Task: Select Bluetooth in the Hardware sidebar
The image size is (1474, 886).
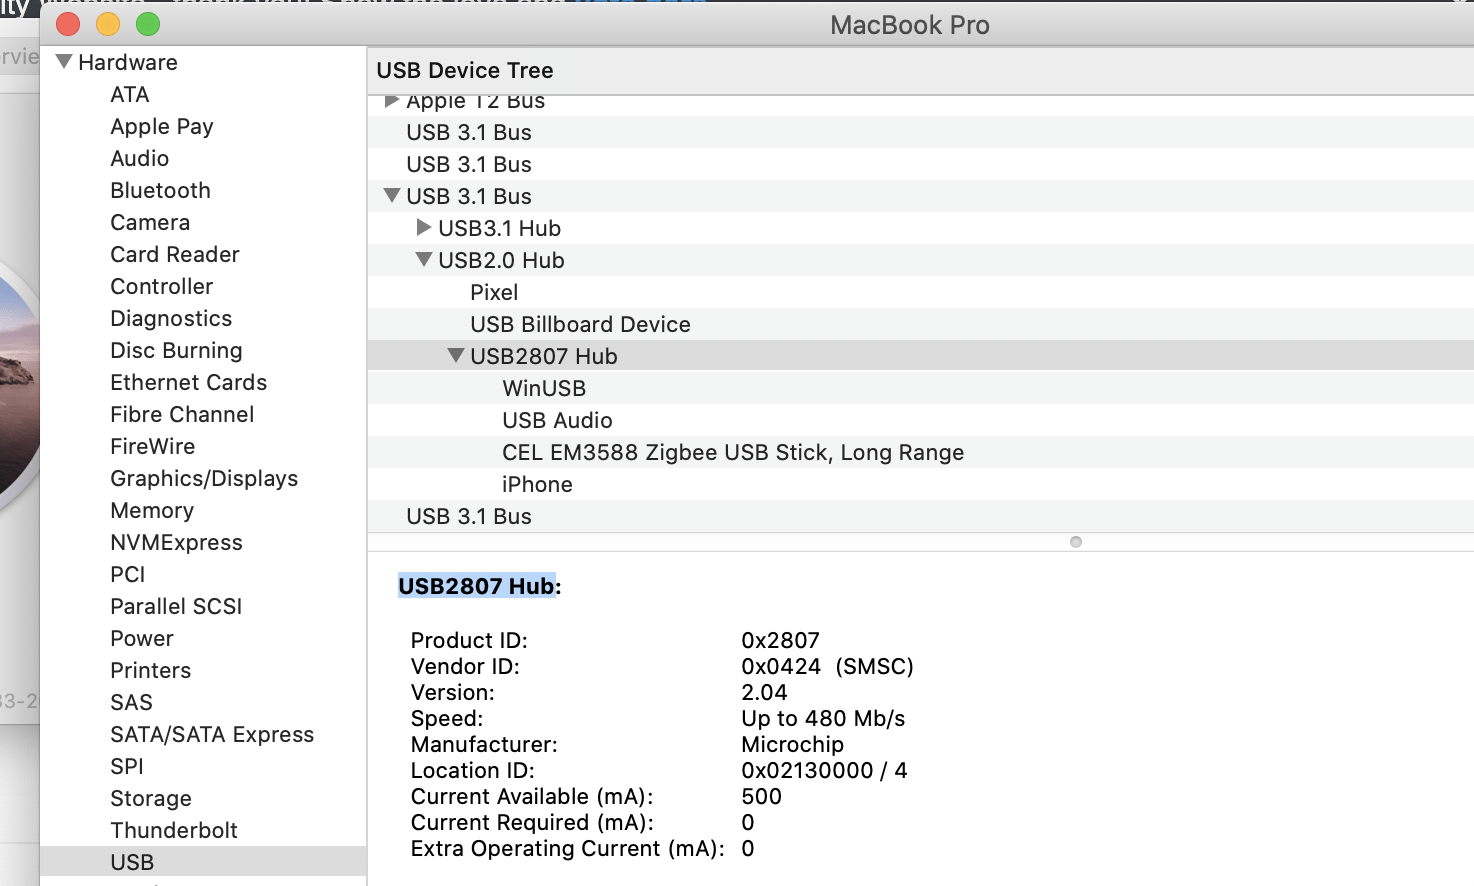Action: pos(160,190)
